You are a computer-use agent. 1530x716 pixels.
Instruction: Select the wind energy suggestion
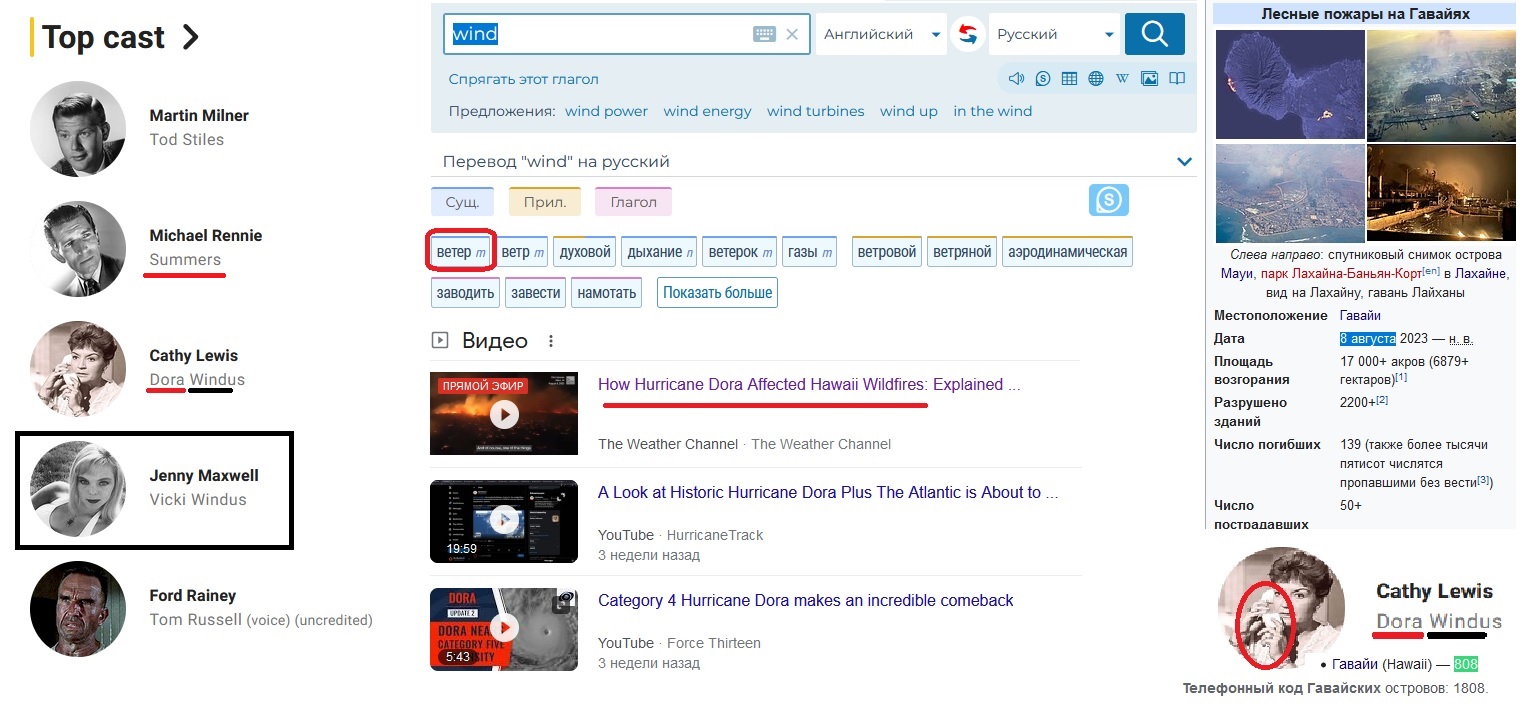coord(707,111)
